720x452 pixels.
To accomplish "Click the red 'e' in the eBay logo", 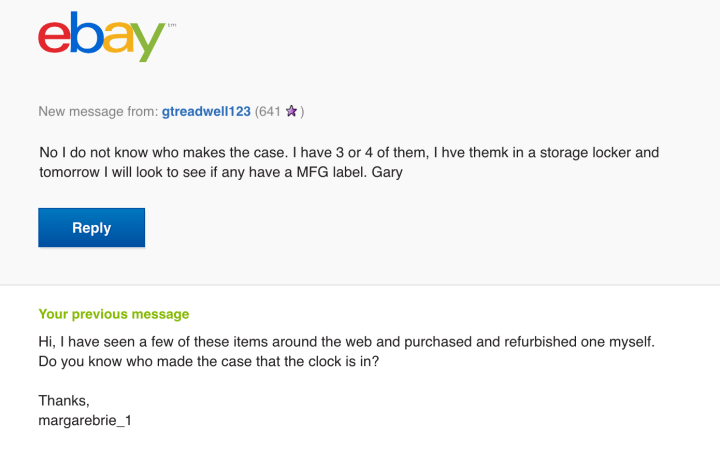I will (56, 38).
